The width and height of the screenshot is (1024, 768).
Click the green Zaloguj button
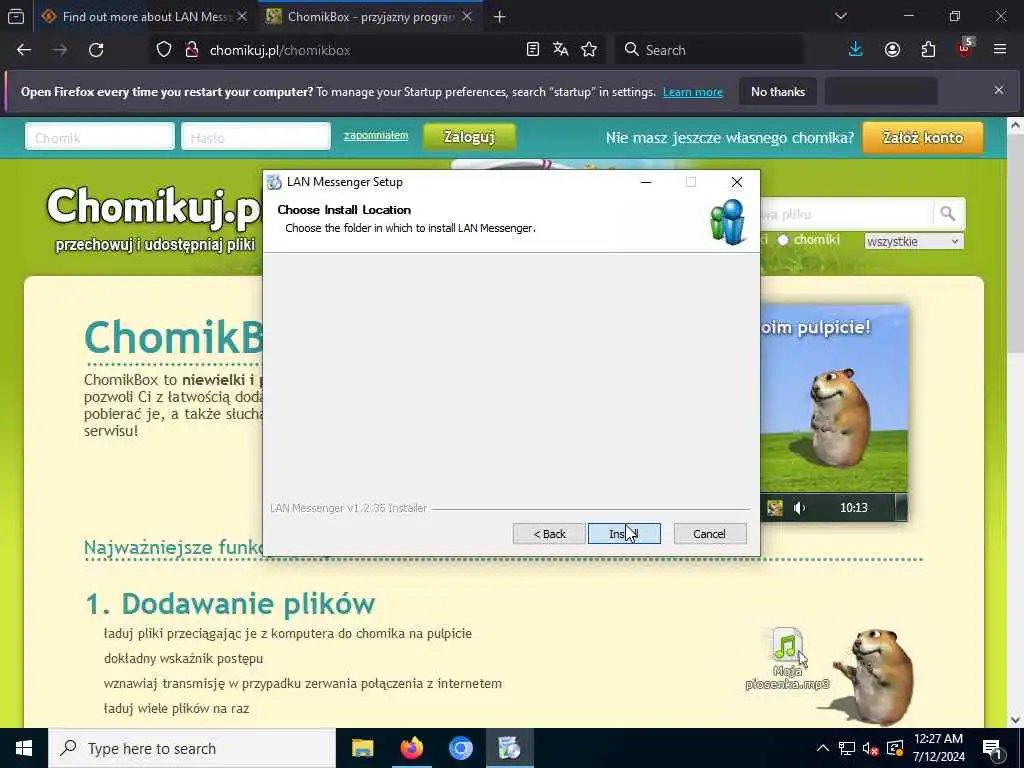[469, 137]
